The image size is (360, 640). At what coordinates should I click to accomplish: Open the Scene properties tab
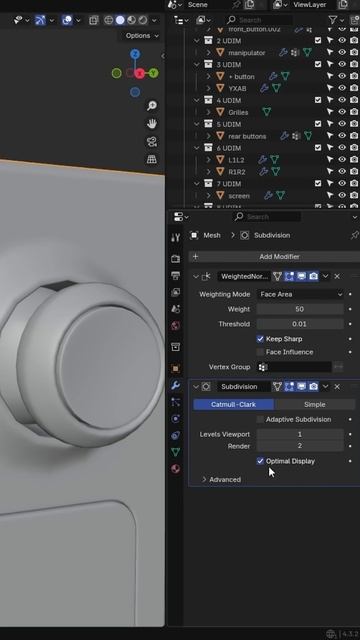click(x=176, y=309)
